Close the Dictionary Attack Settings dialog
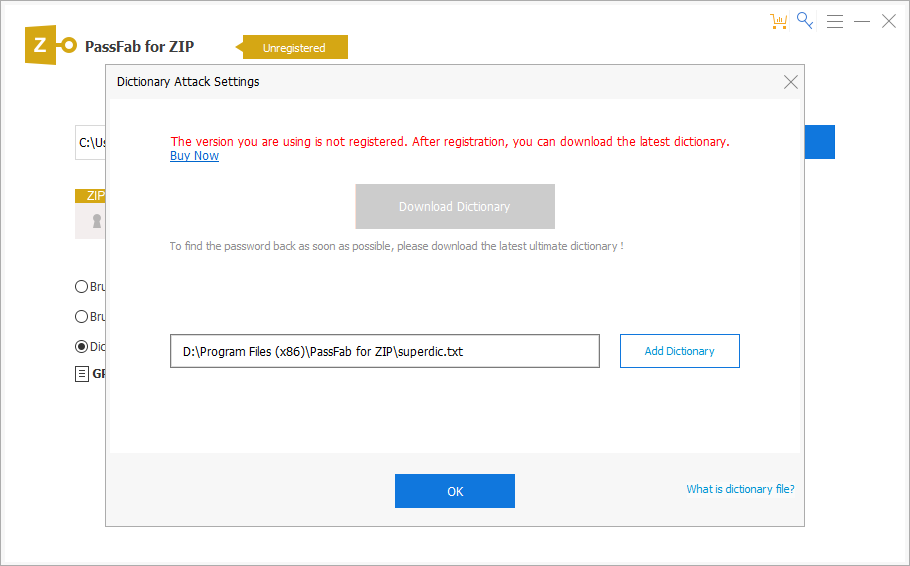 point(790,82)
